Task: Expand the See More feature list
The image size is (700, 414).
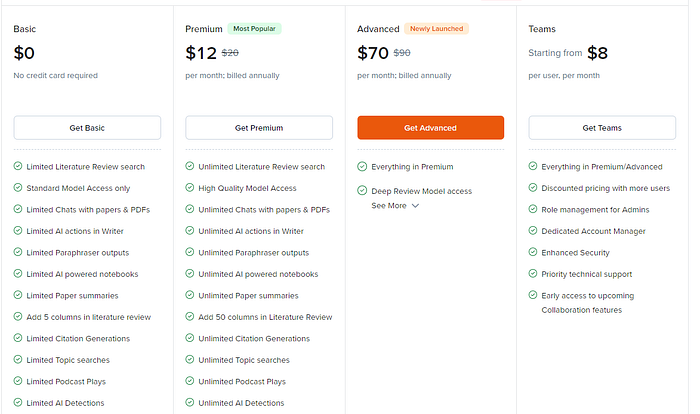Action: (389, 206)
